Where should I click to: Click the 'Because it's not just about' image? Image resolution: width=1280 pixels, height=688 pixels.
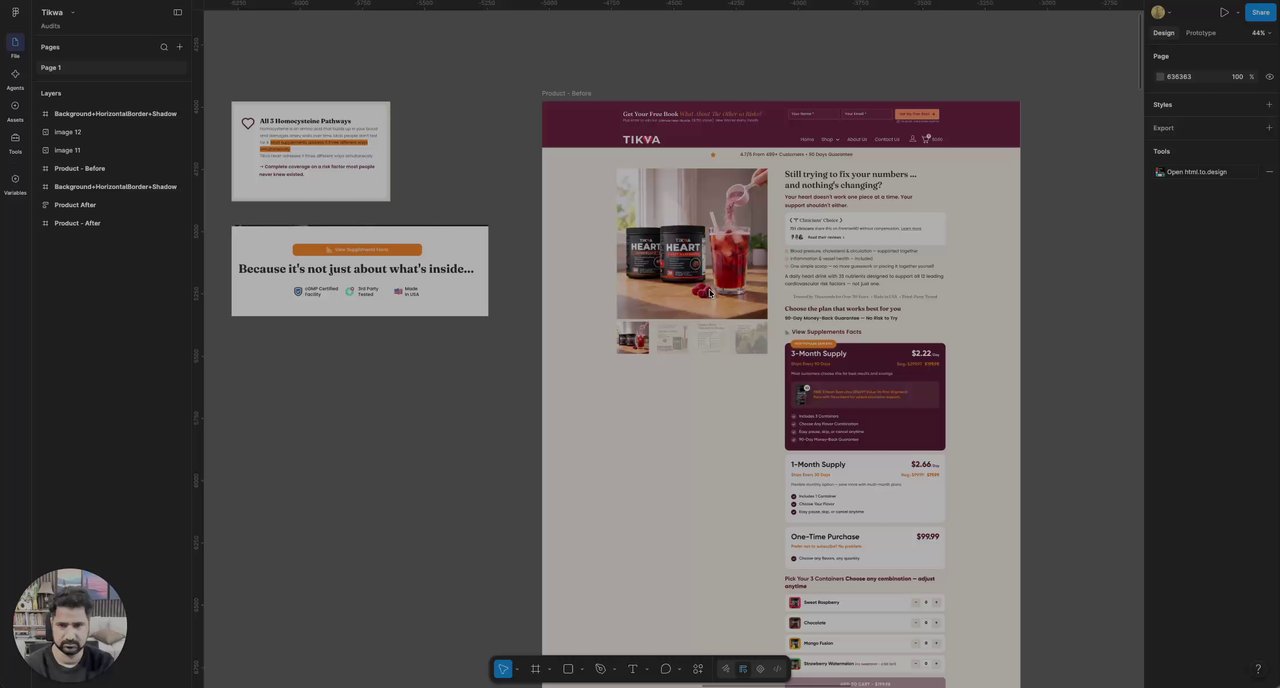[360, 271]
